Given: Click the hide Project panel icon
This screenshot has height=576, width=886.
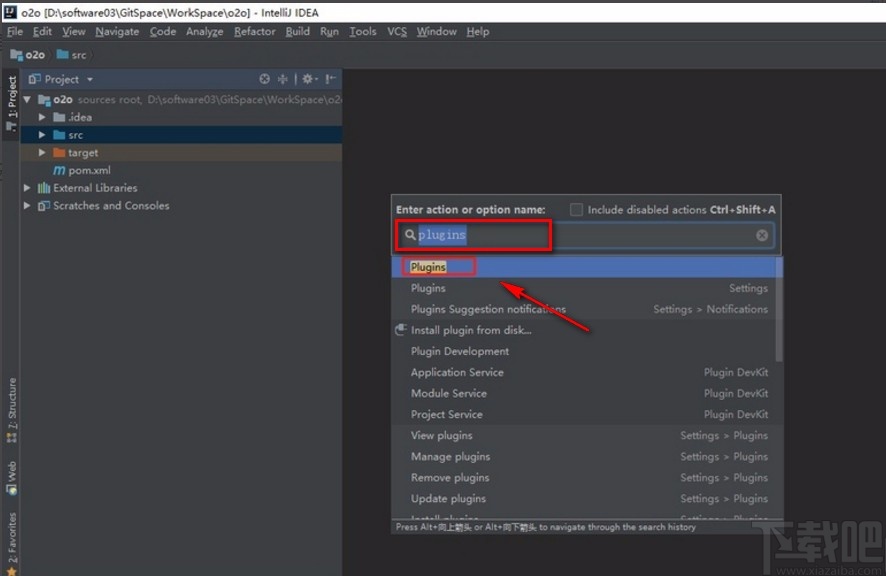Looking at the screenshot, I should click(x=331, y=79).
